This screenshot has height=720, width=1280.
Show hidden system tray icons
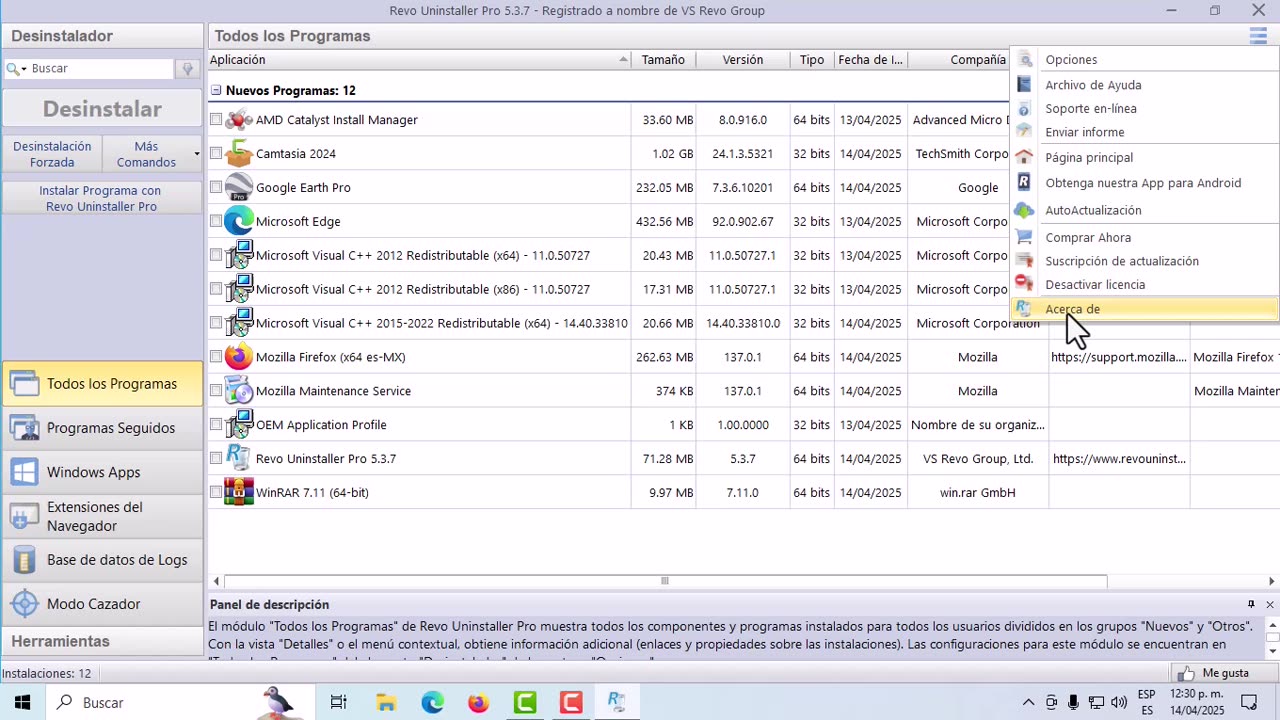click(1028, 703)
